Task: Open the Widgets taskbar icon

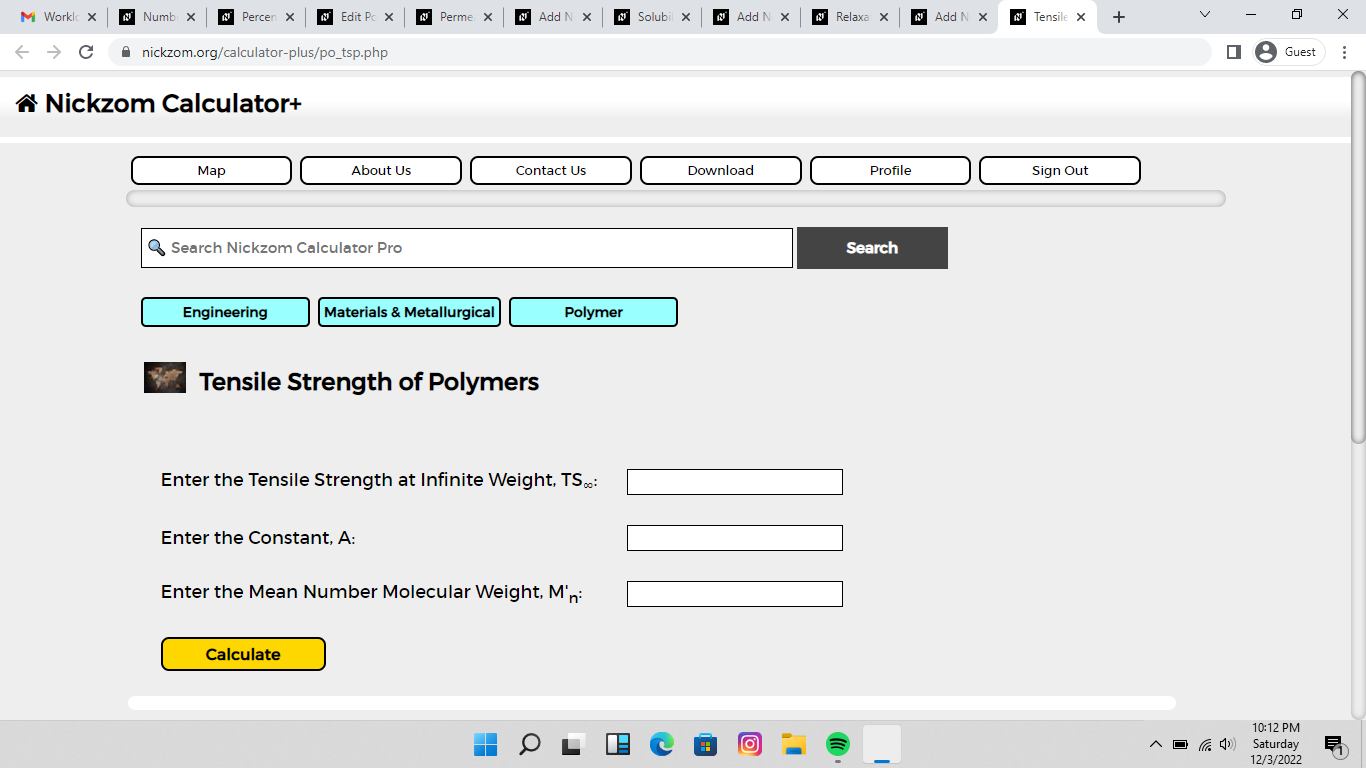Action: [x=618, y=744]
